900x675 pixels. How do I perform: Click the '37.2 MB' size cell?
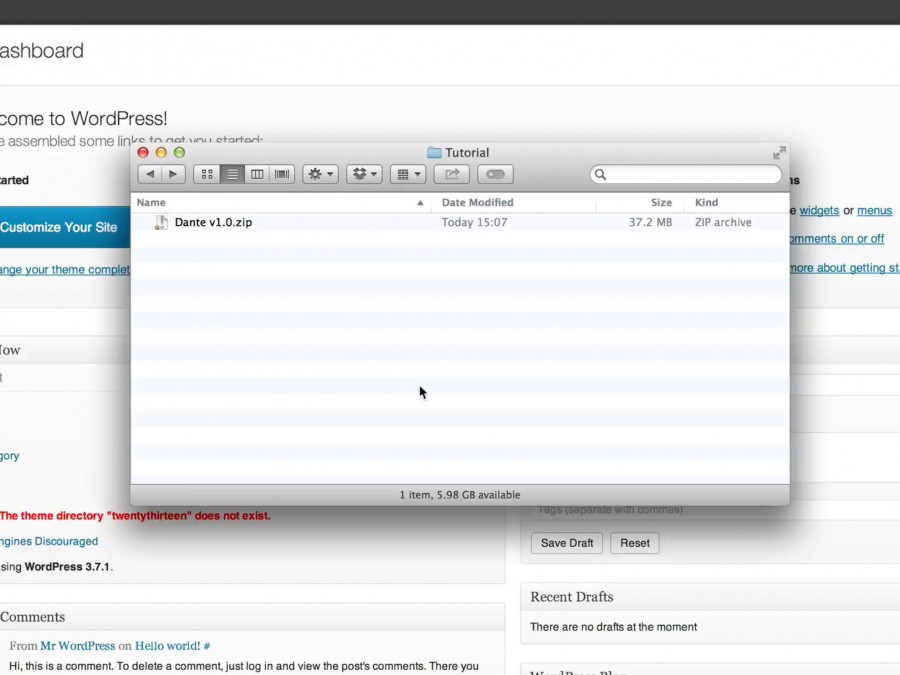[650, 222]
